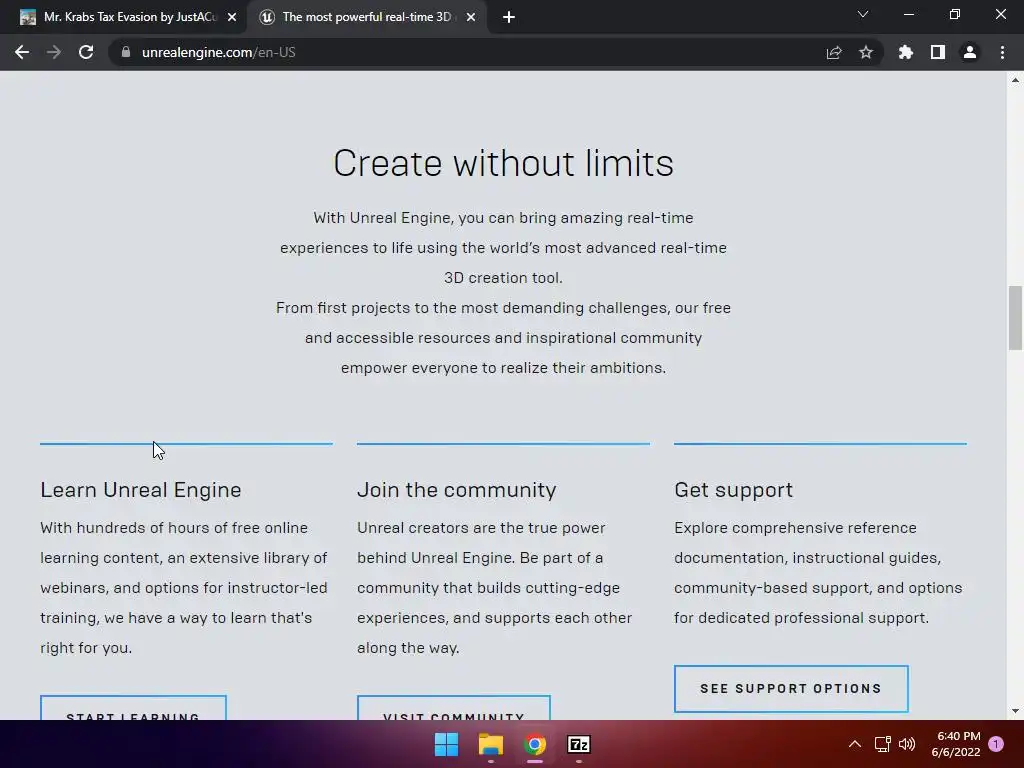Click "right for you." text line
Screen dimensions: 1024x768
pyautogui.click(x=86, y=648)
